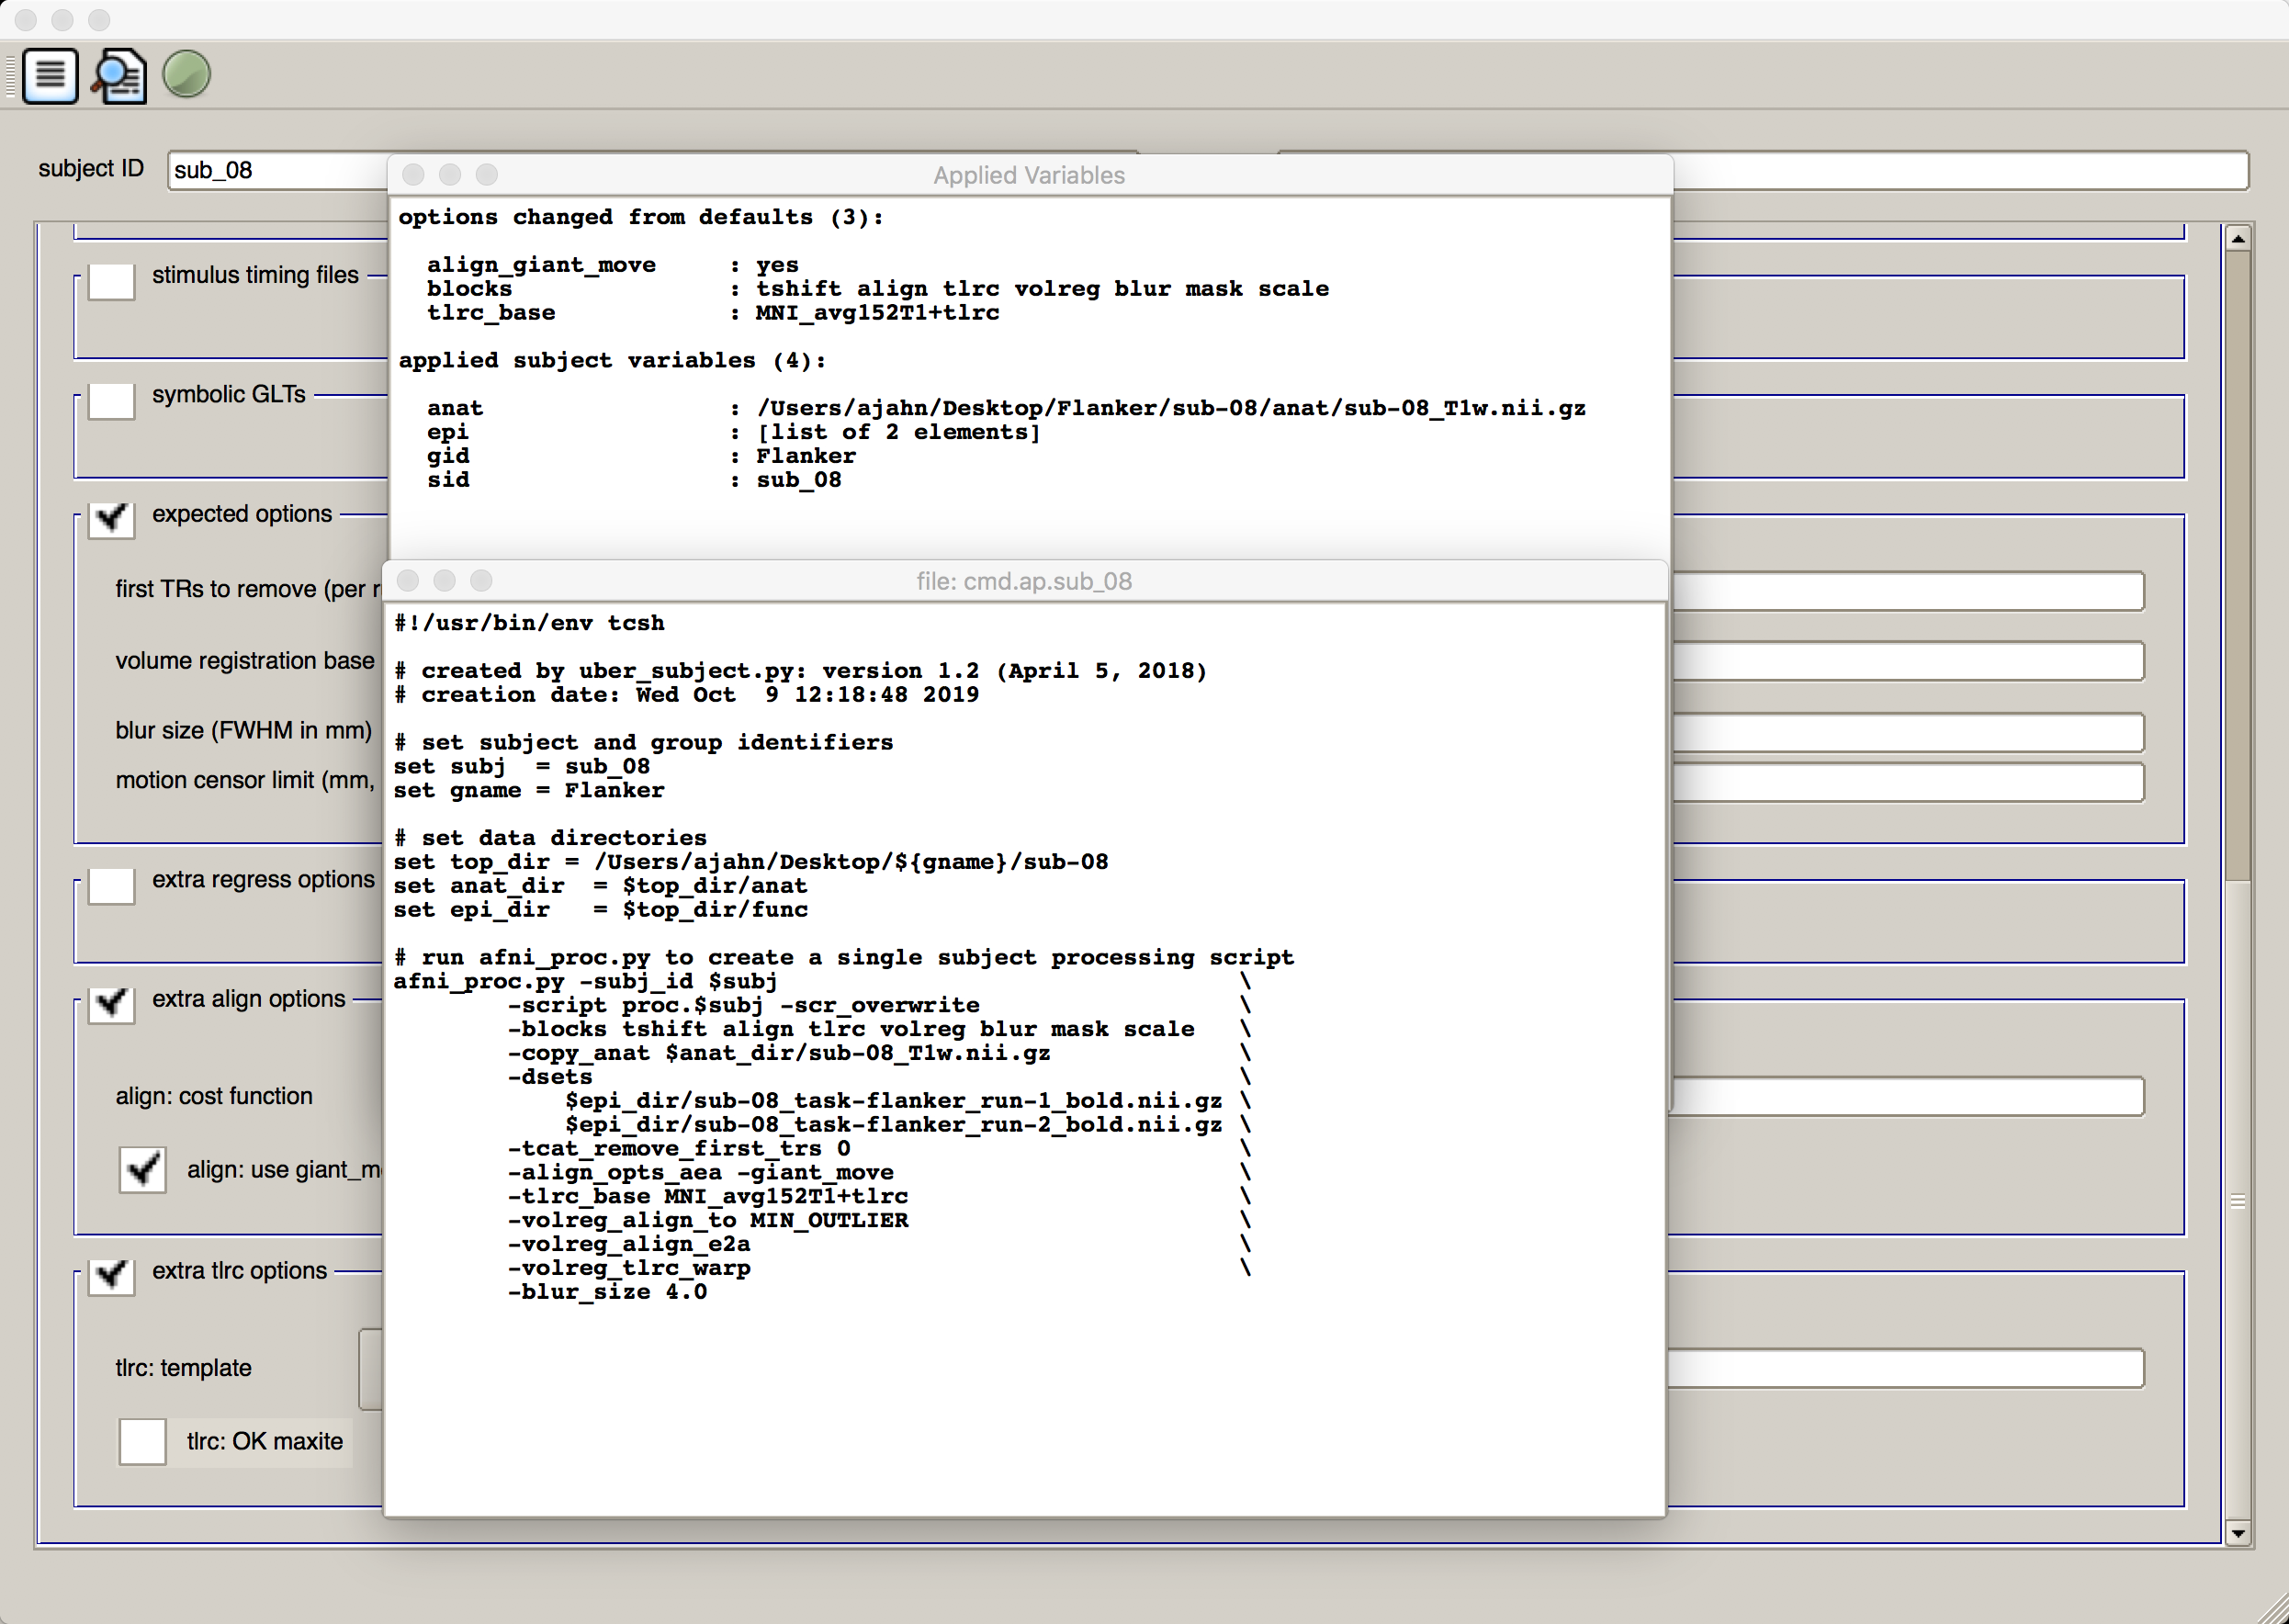Viewport: 2289px width, 1624px height.
Task: Click the '-blocks tshift align tlrc' script line
Action: (x=851, y=1029)
